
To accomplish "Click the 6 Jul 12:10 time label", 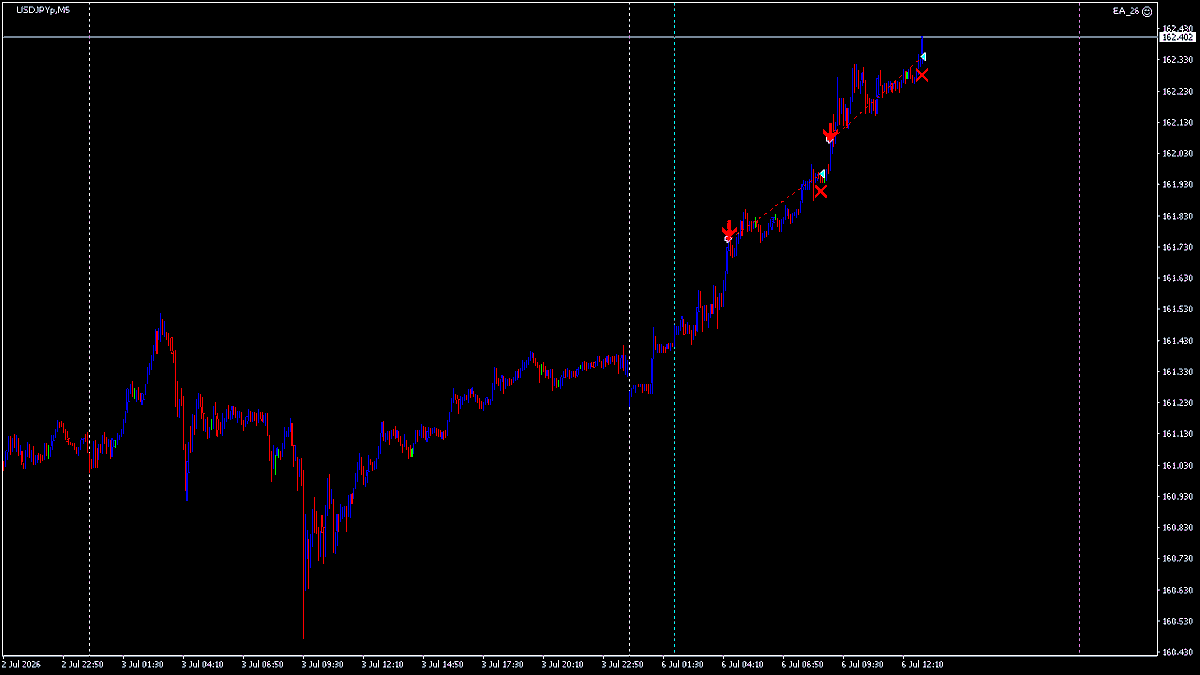I will tap(924, 664).
